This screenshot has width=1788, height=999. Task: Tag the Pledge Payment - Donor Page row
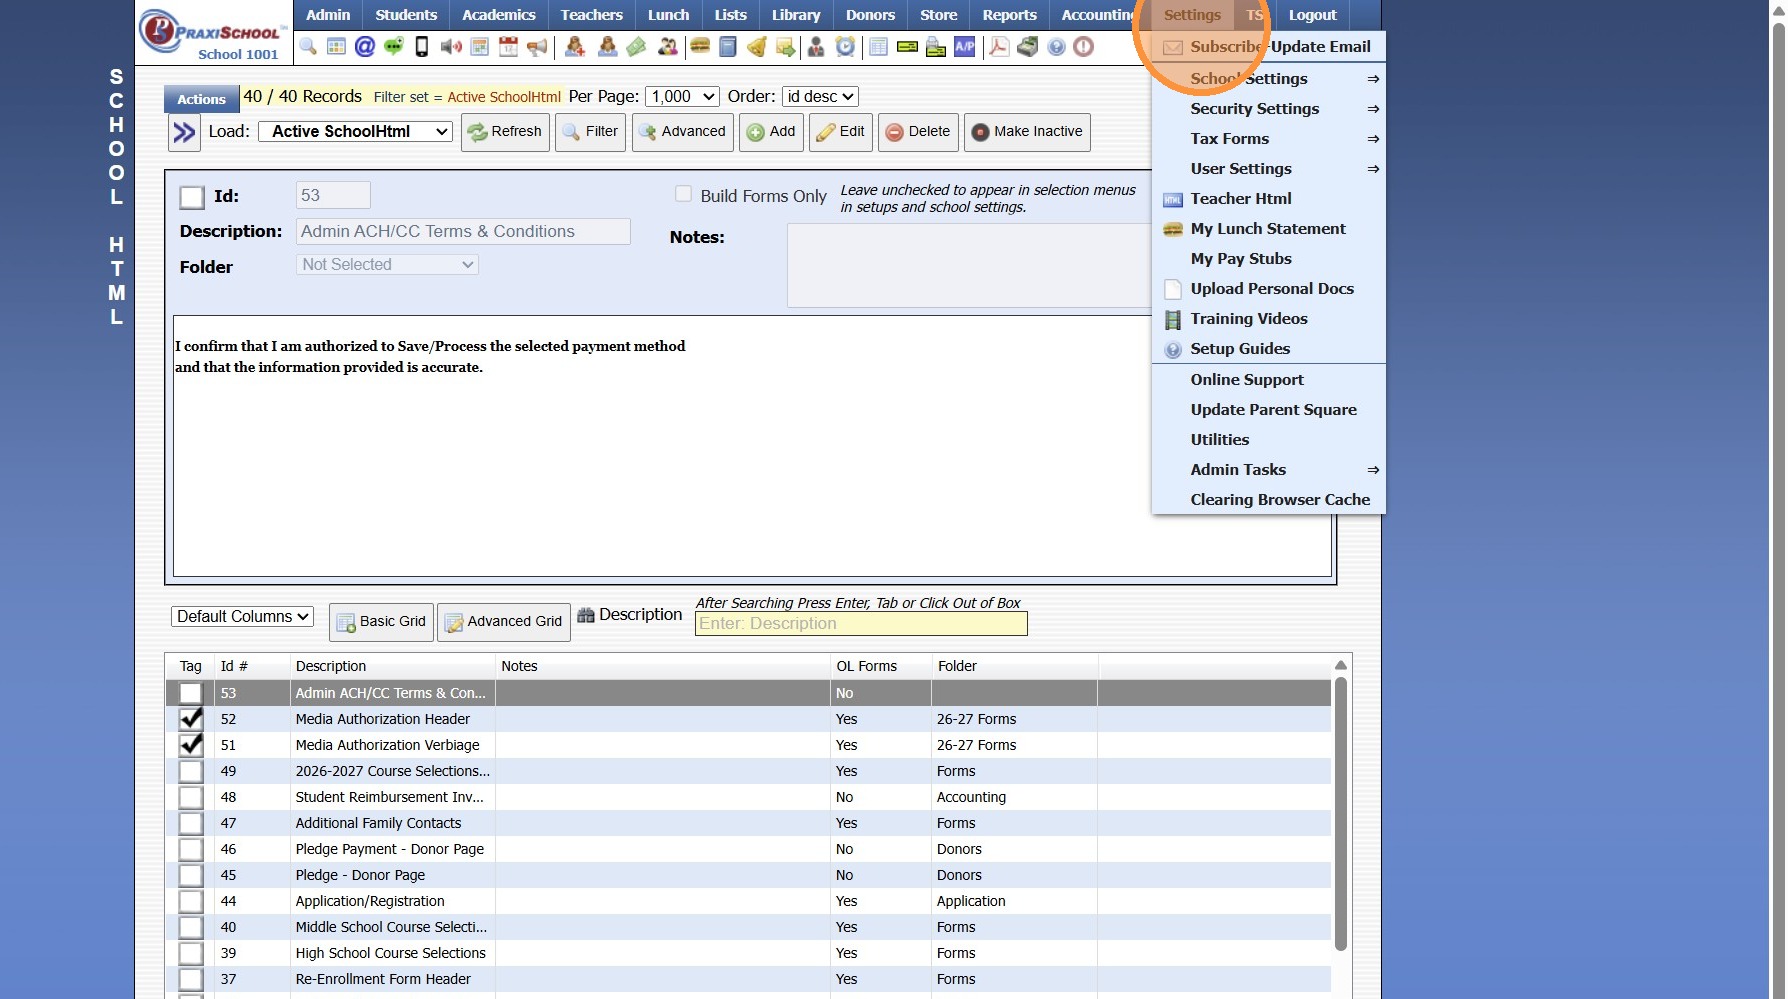click(x=191, y=849)
